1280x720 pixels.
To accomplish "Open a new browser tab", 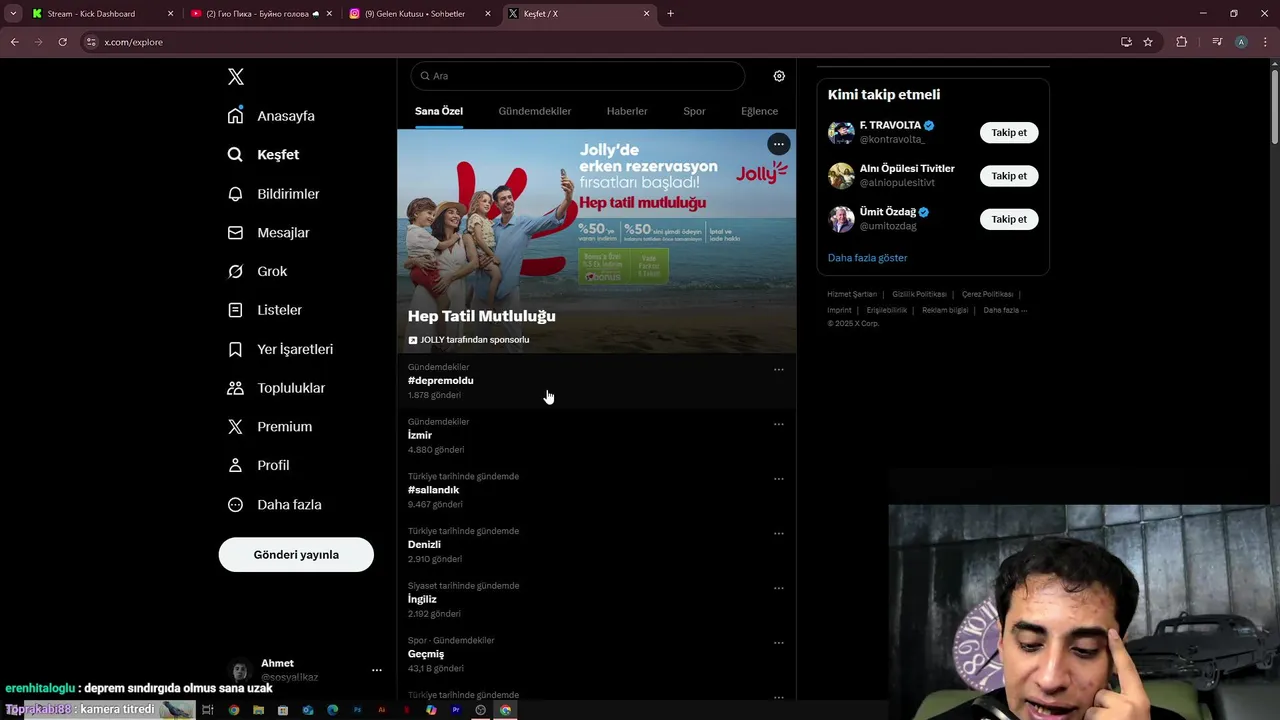I will (x=670, y=14).
